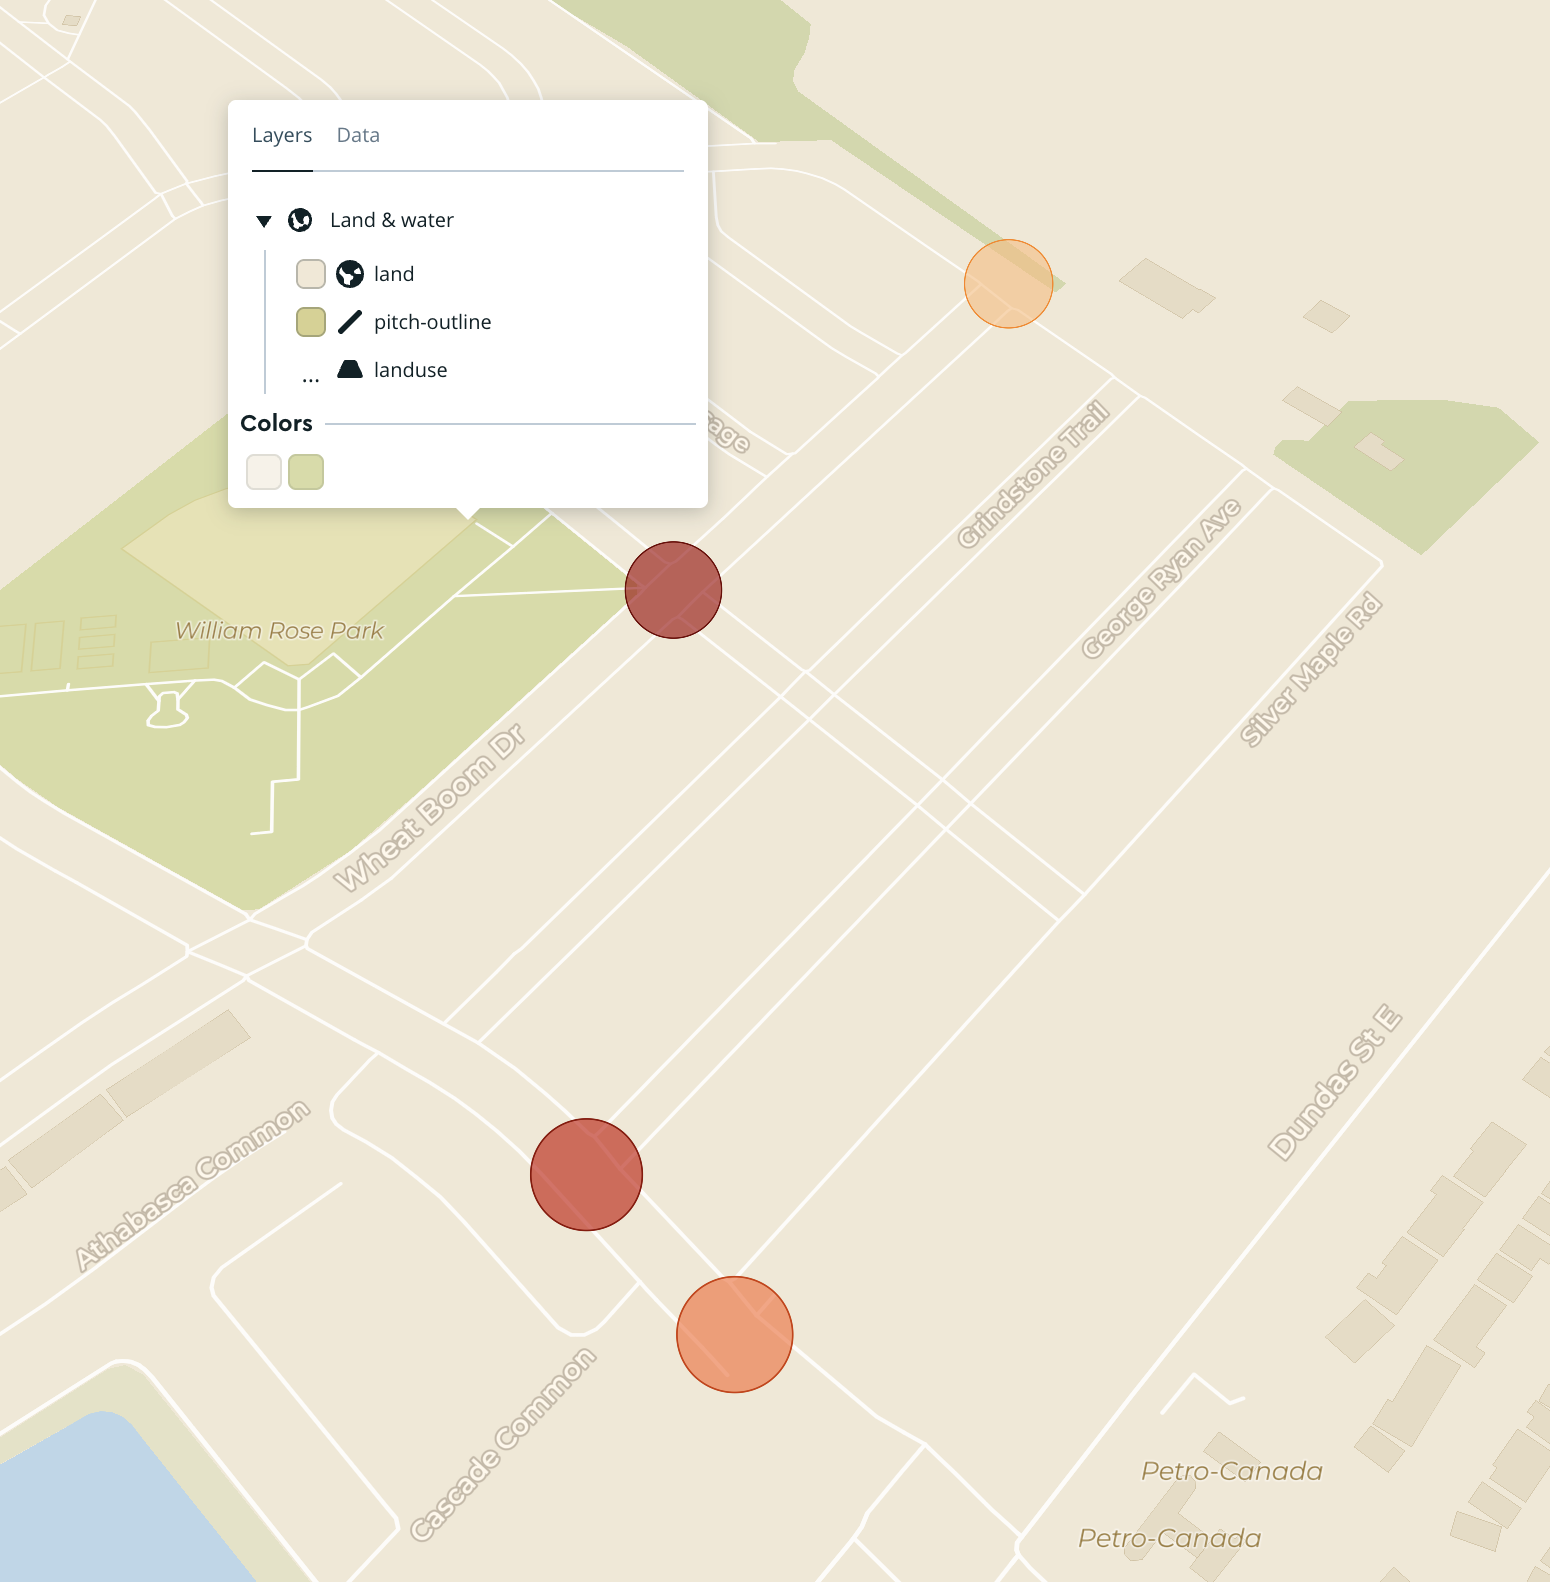This screenshot has width=1550, height=1582.
Task: Click the Silver Maple Rd label
Action: pyautogui.click(x=1310, y=669)
